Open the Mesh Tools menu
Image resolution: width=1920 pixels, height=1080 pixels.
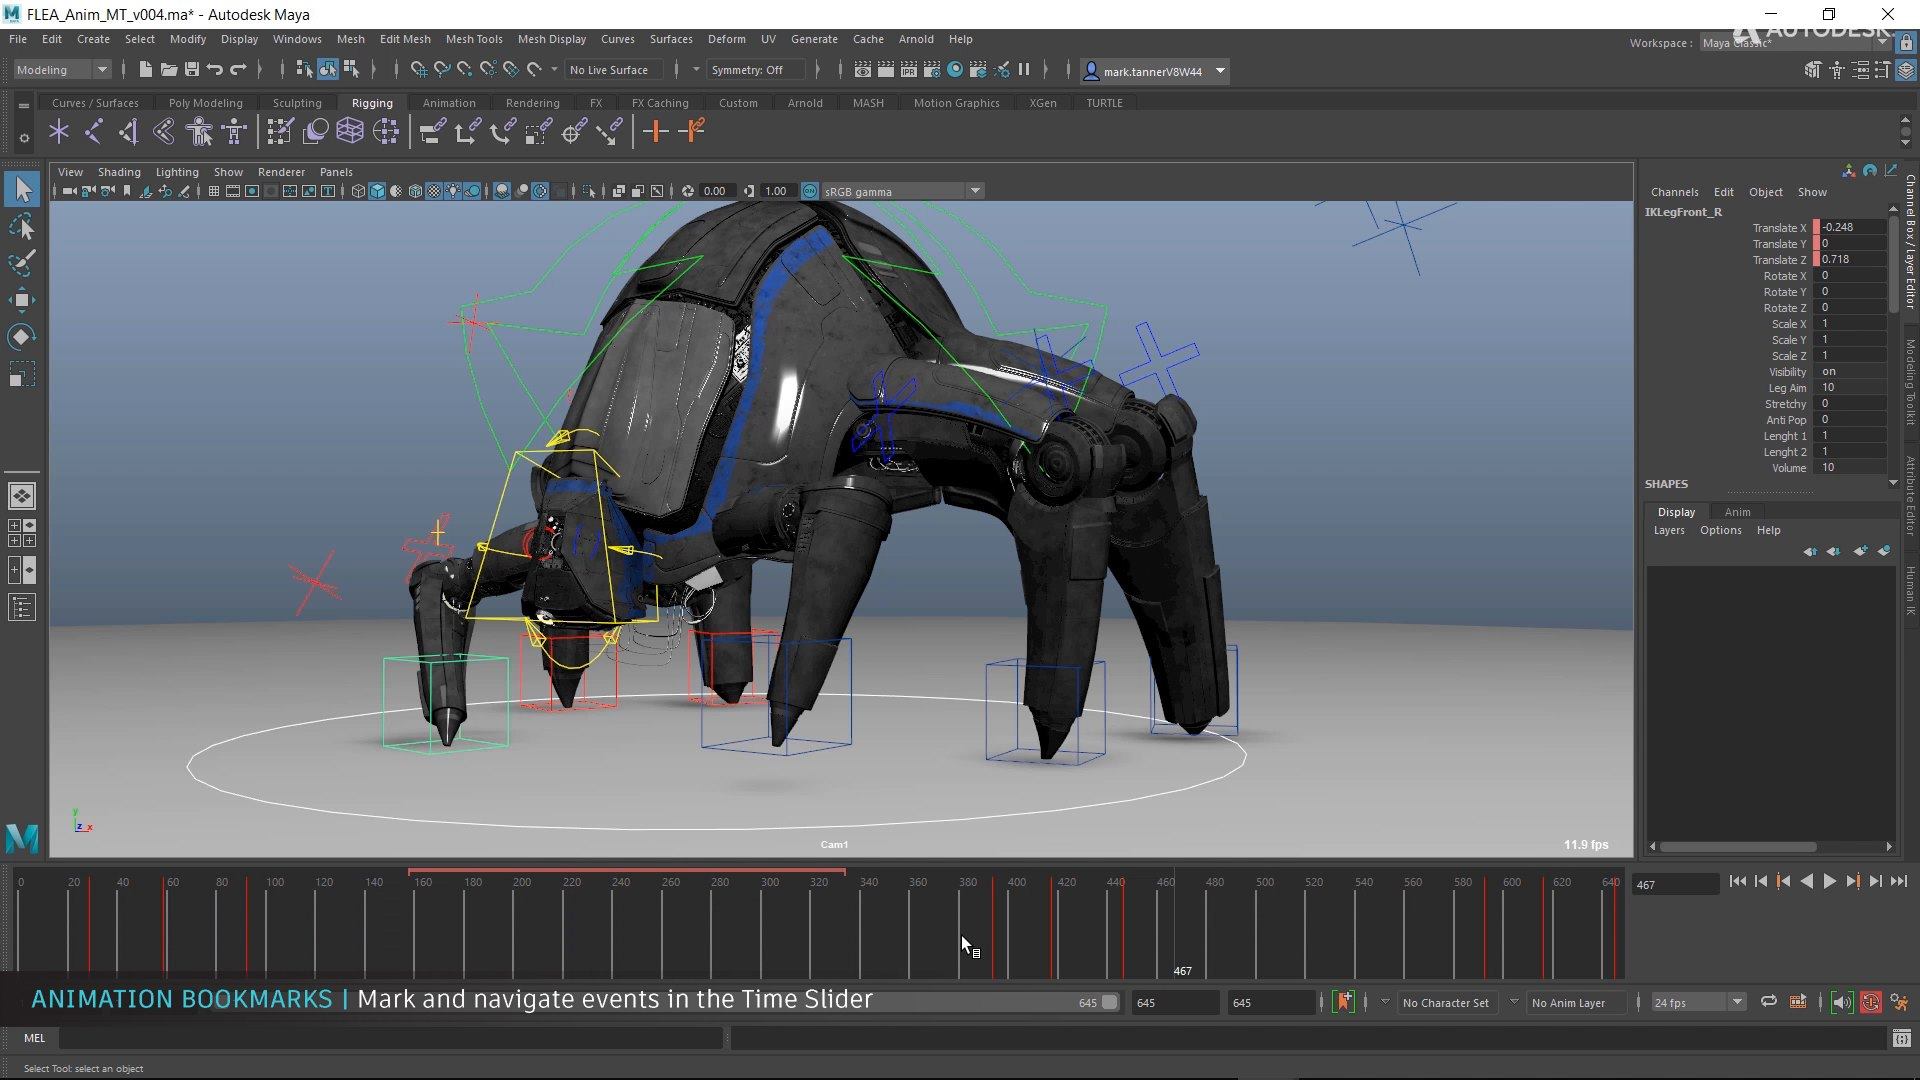[x=474, y=39]
